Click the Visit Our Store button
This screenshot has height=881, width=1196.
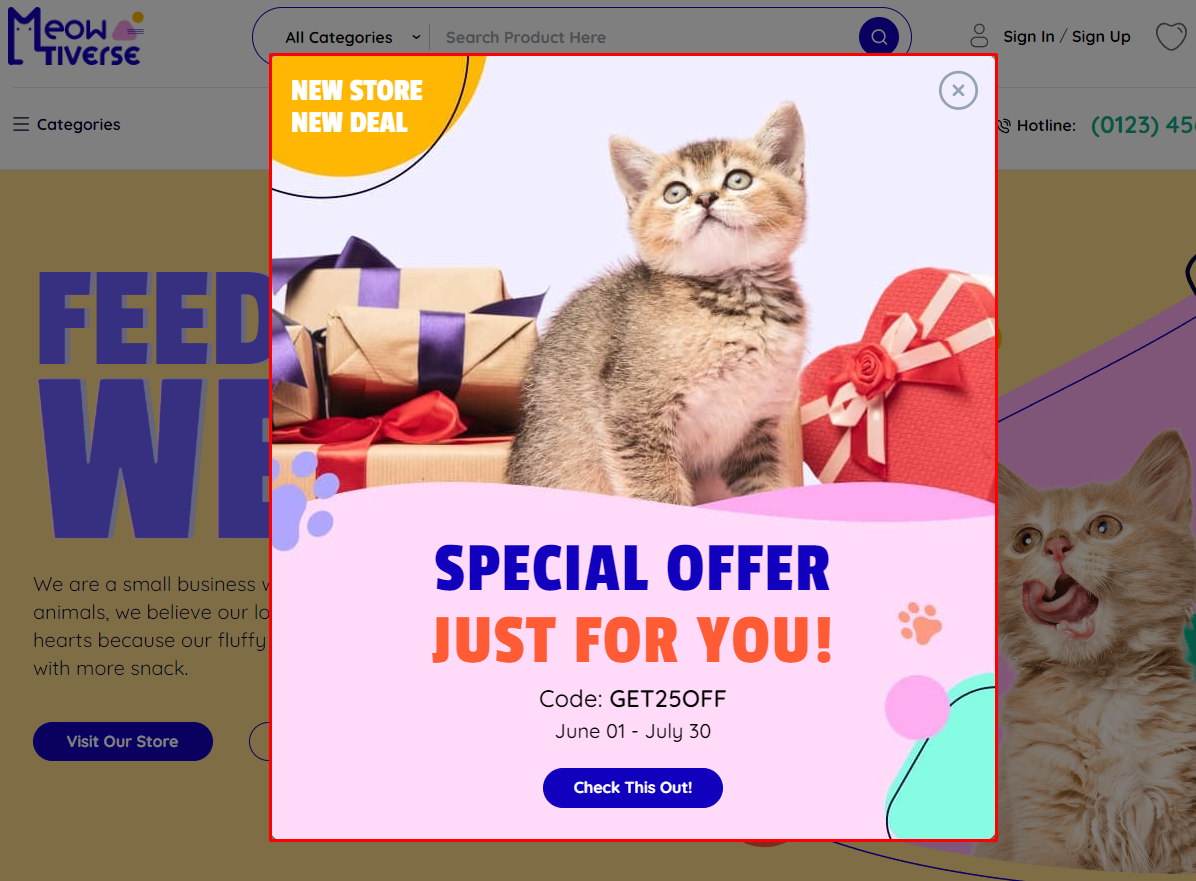[x=123, y=741]
